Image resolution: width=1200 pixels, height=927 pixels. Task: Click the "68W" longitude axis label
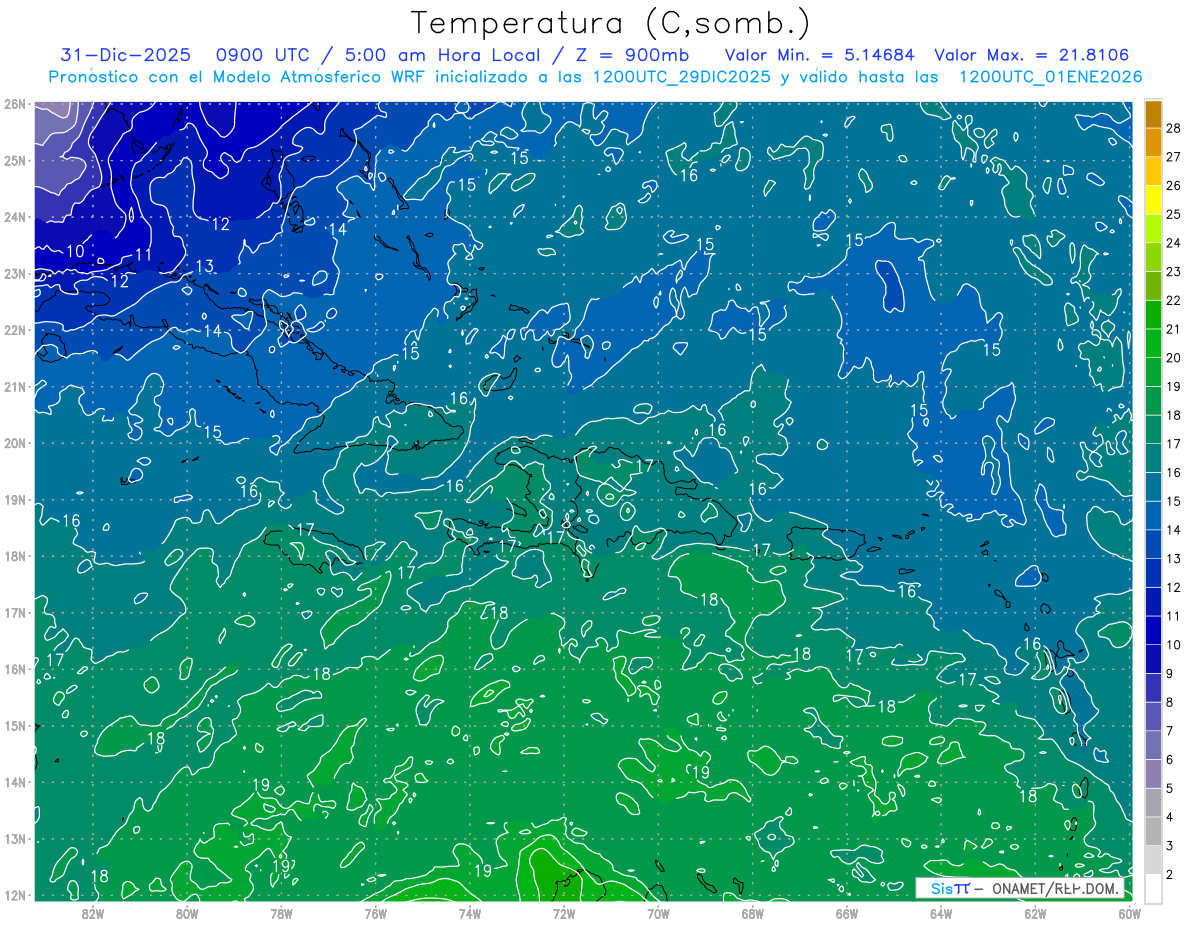[x=752, y=913]
